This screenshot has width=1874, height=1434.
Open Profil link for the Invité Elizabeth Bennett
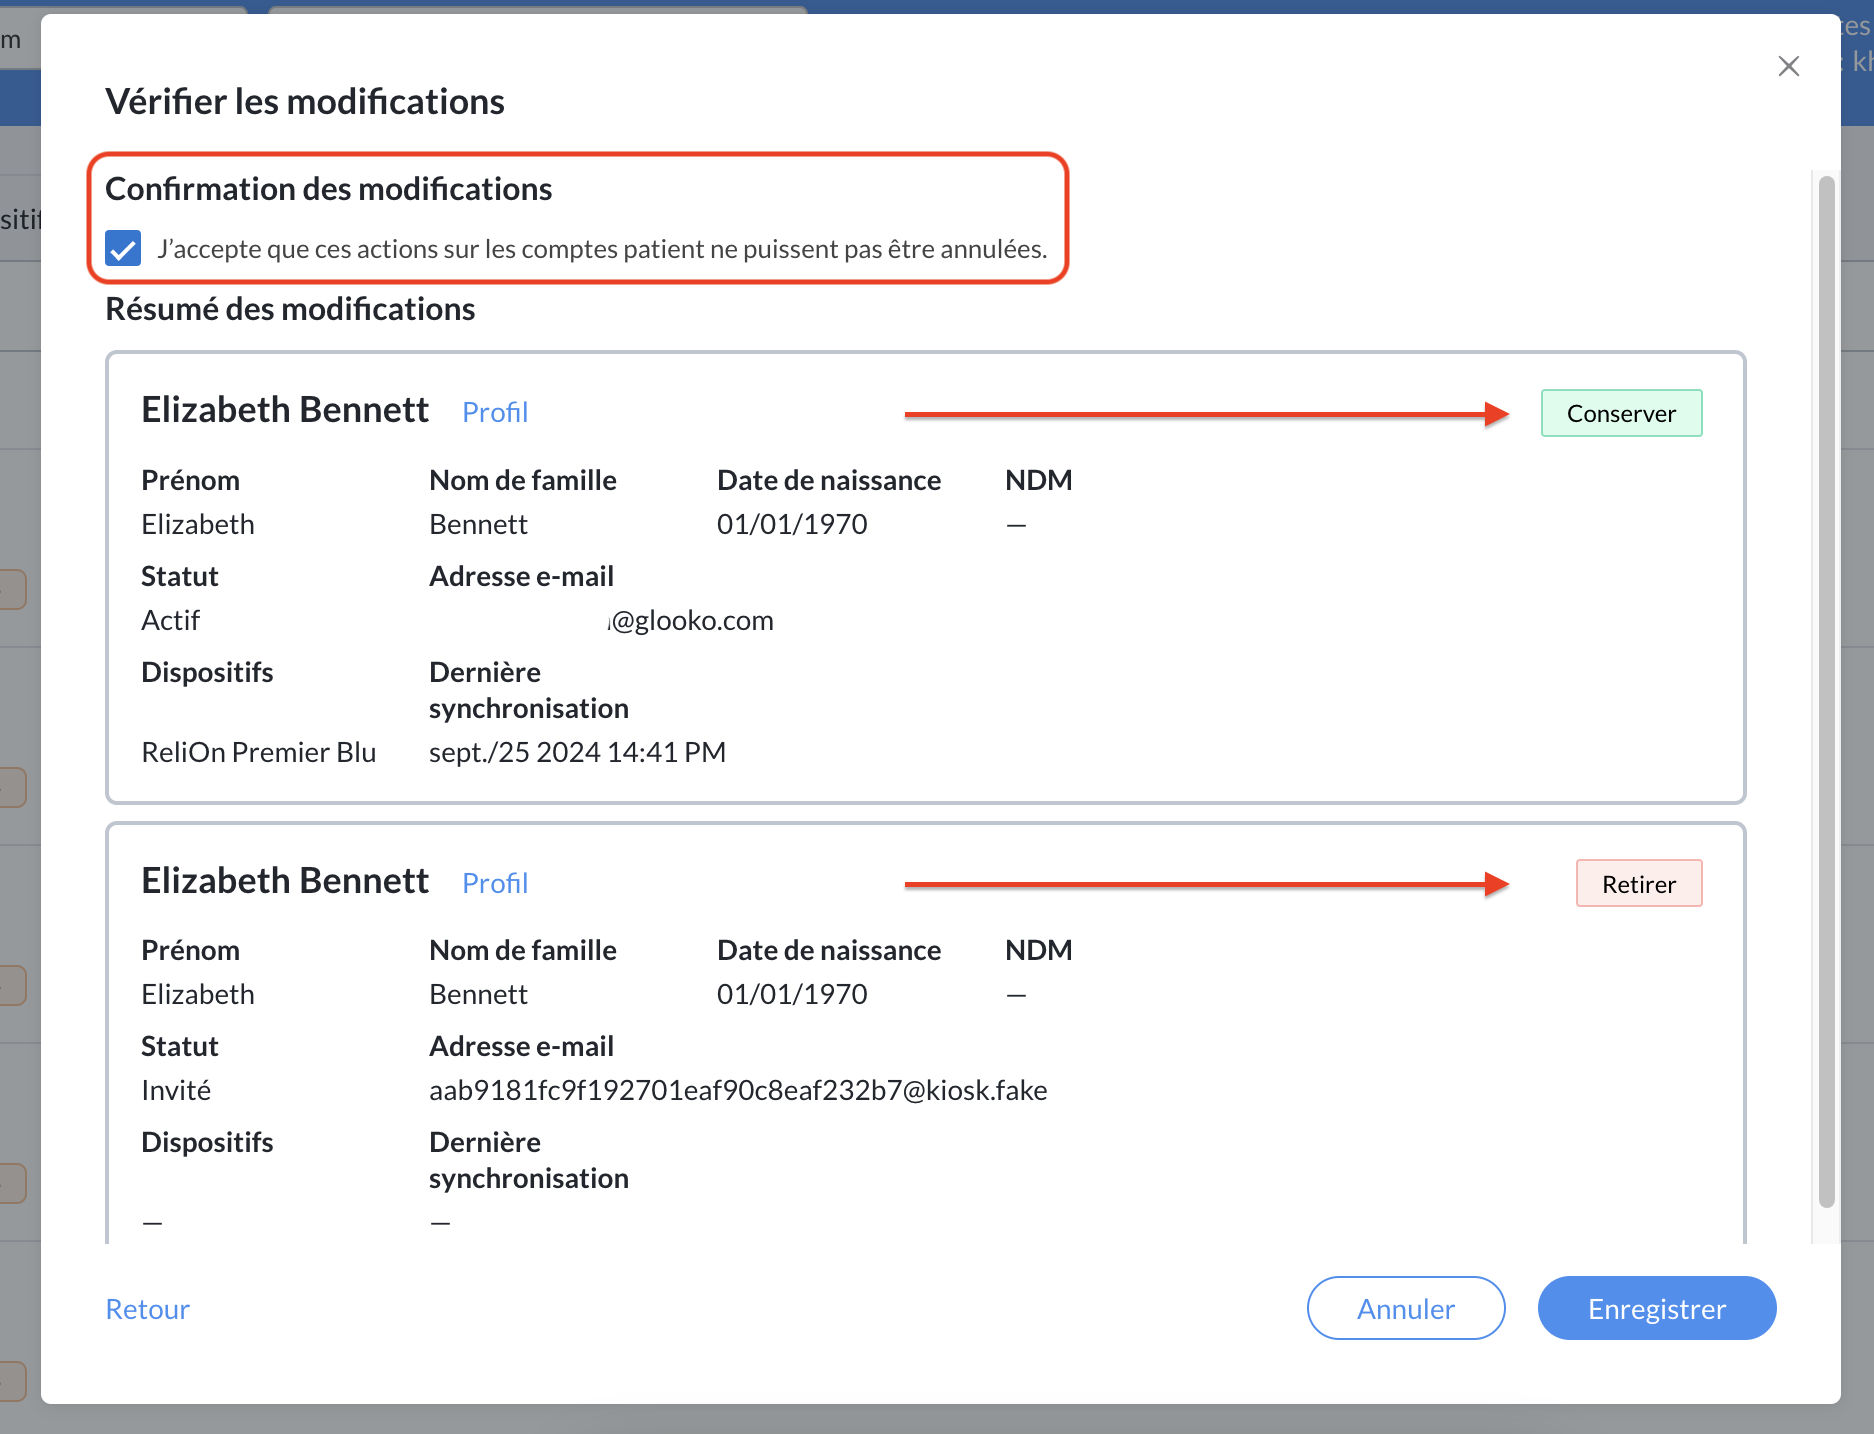495,883
